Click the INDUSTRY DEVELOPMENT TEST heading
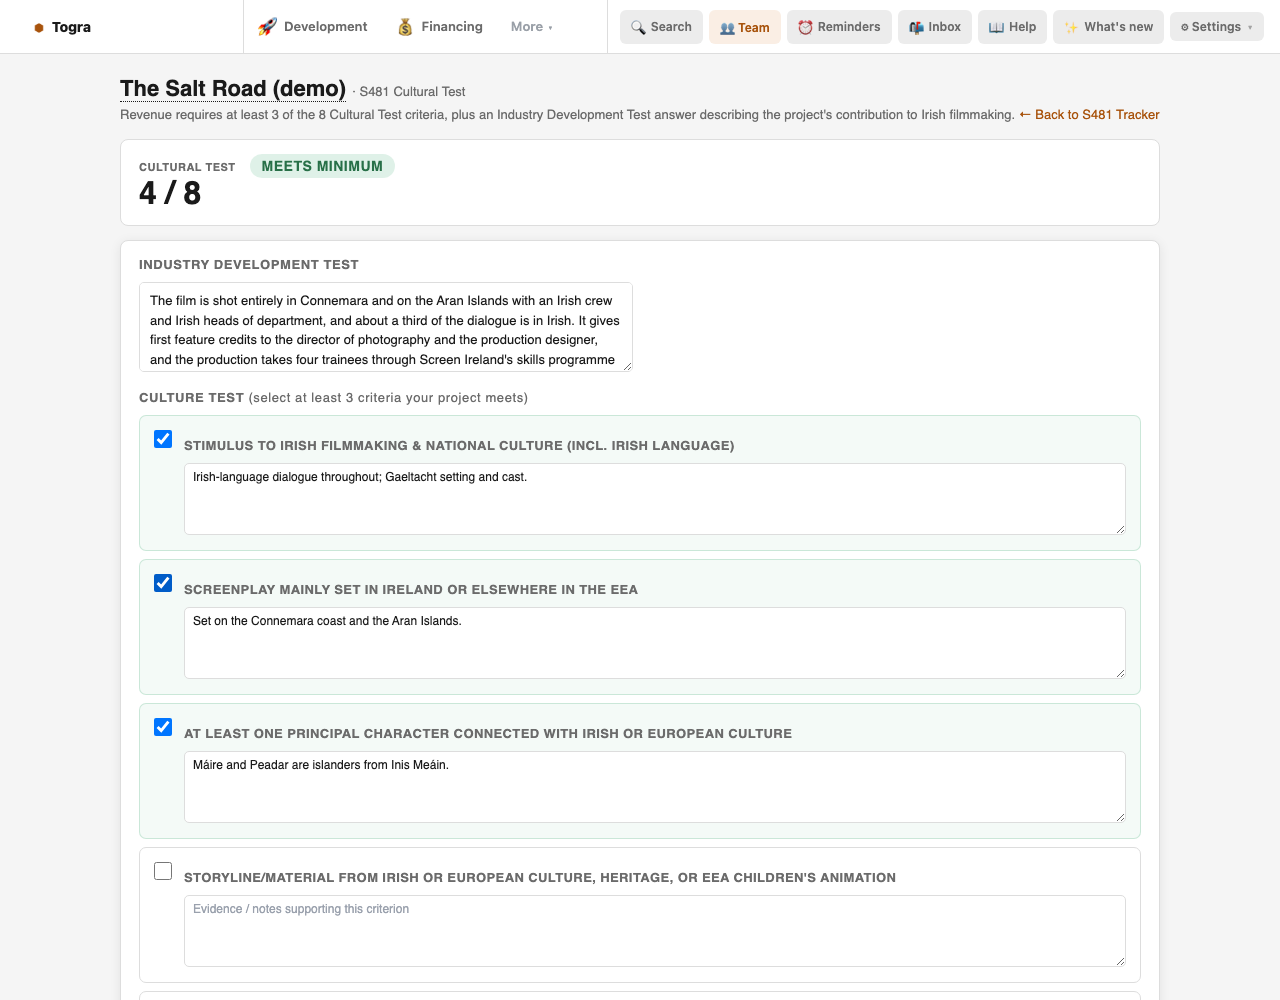The image size is (1280, 1000). click(x=249, y=265)
